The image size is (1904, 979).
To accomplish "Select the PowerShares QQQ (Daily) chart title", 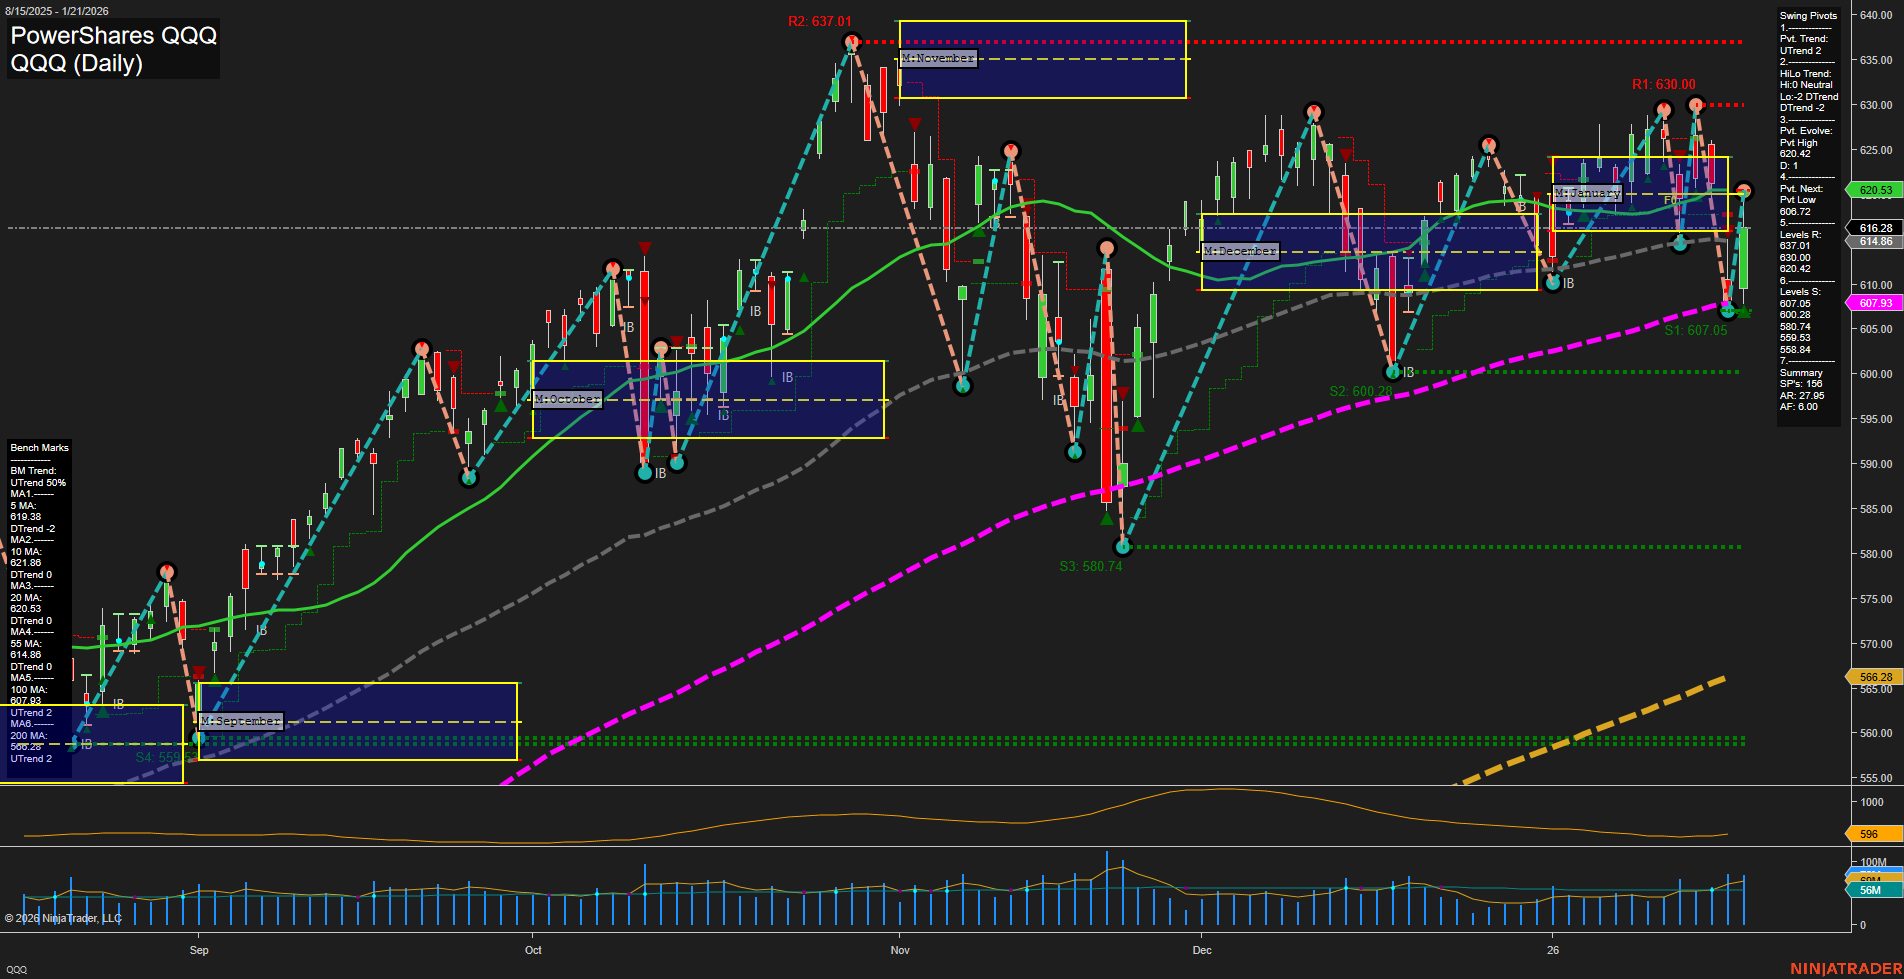I will pyautogui.click(x=113, y=50).
